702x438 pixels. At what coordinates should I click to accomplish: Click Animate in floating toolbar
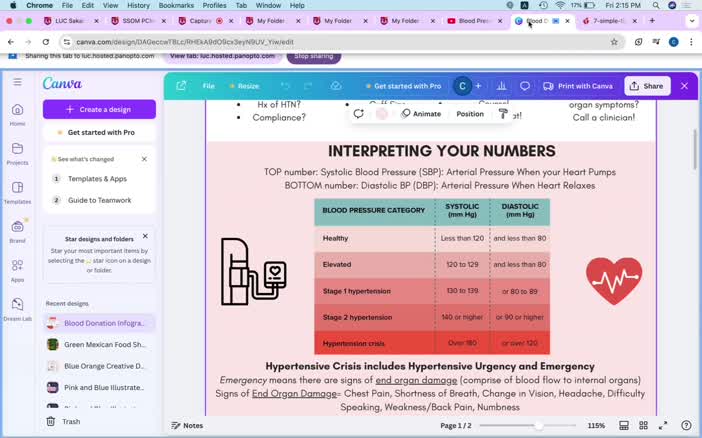tap(421, 114)
